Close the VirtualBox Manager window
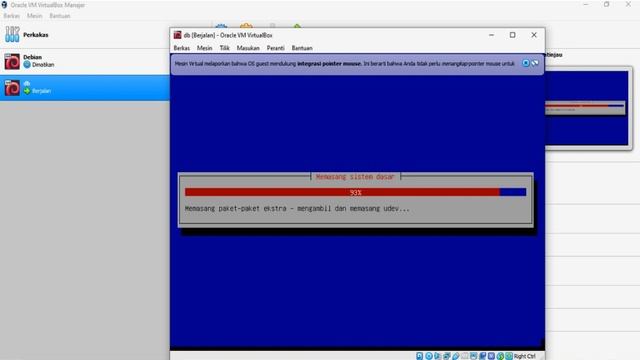Image resolution: width=640 pixels, height=360 pixels. click(628, 4)
